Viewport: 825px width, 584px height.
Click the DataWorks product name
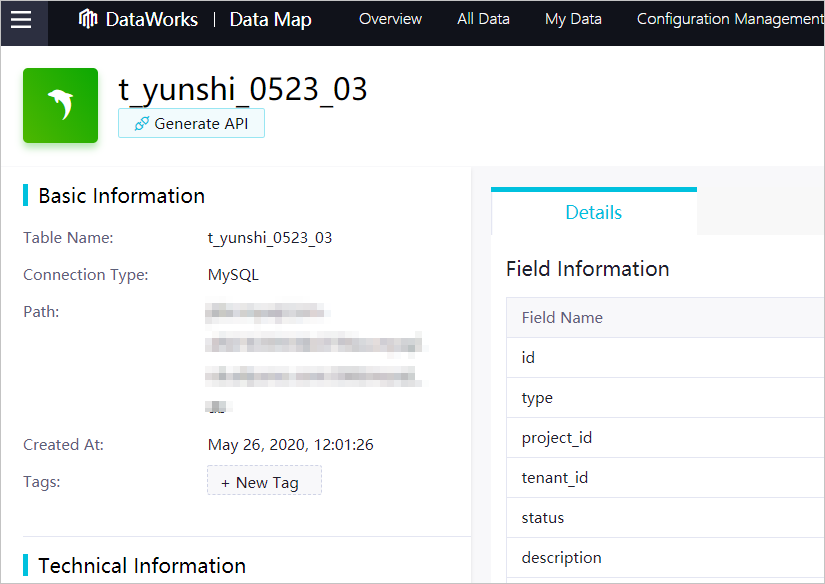[x=152, y=19]
